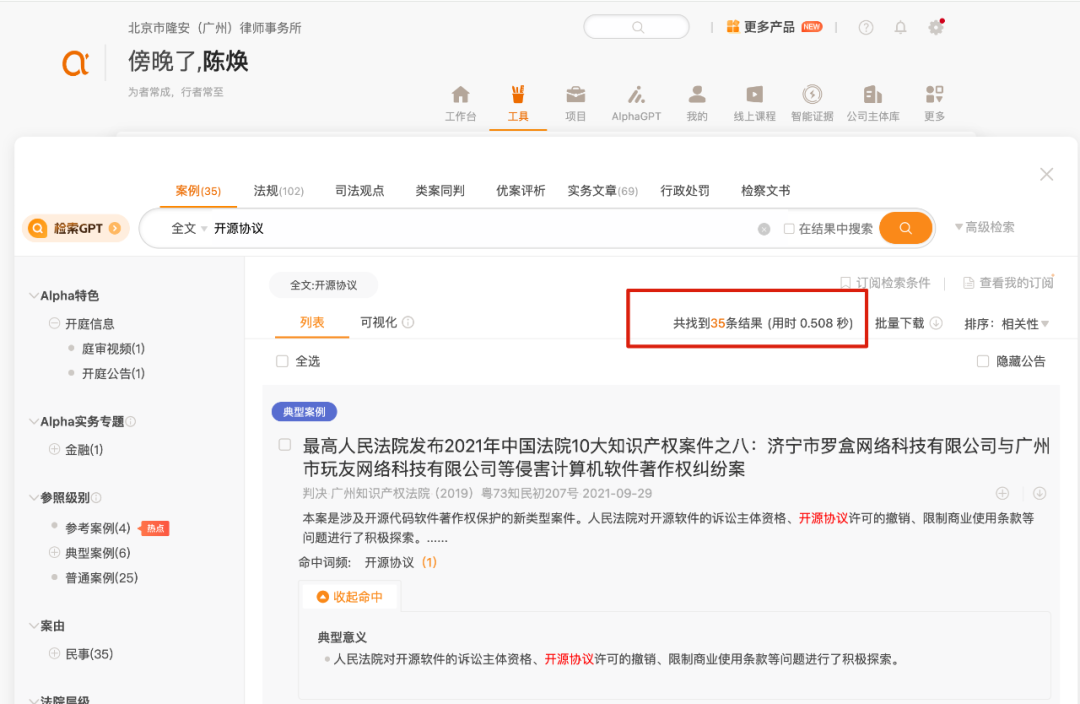Viewport: 1080px width, 704px height.
Task: Click download icon on first case result
Action: coord(1039,493)
